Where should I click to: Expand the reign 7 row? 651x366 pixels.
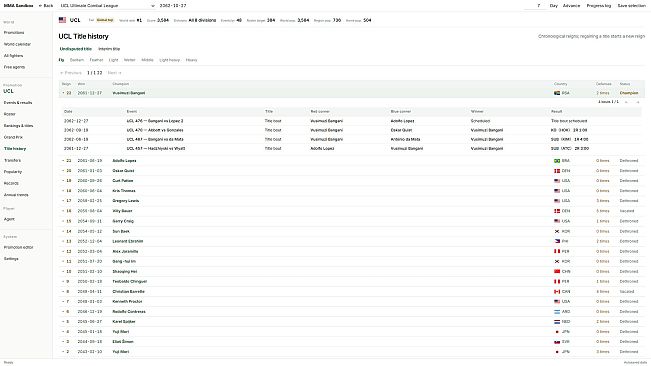tap(352, 301)
